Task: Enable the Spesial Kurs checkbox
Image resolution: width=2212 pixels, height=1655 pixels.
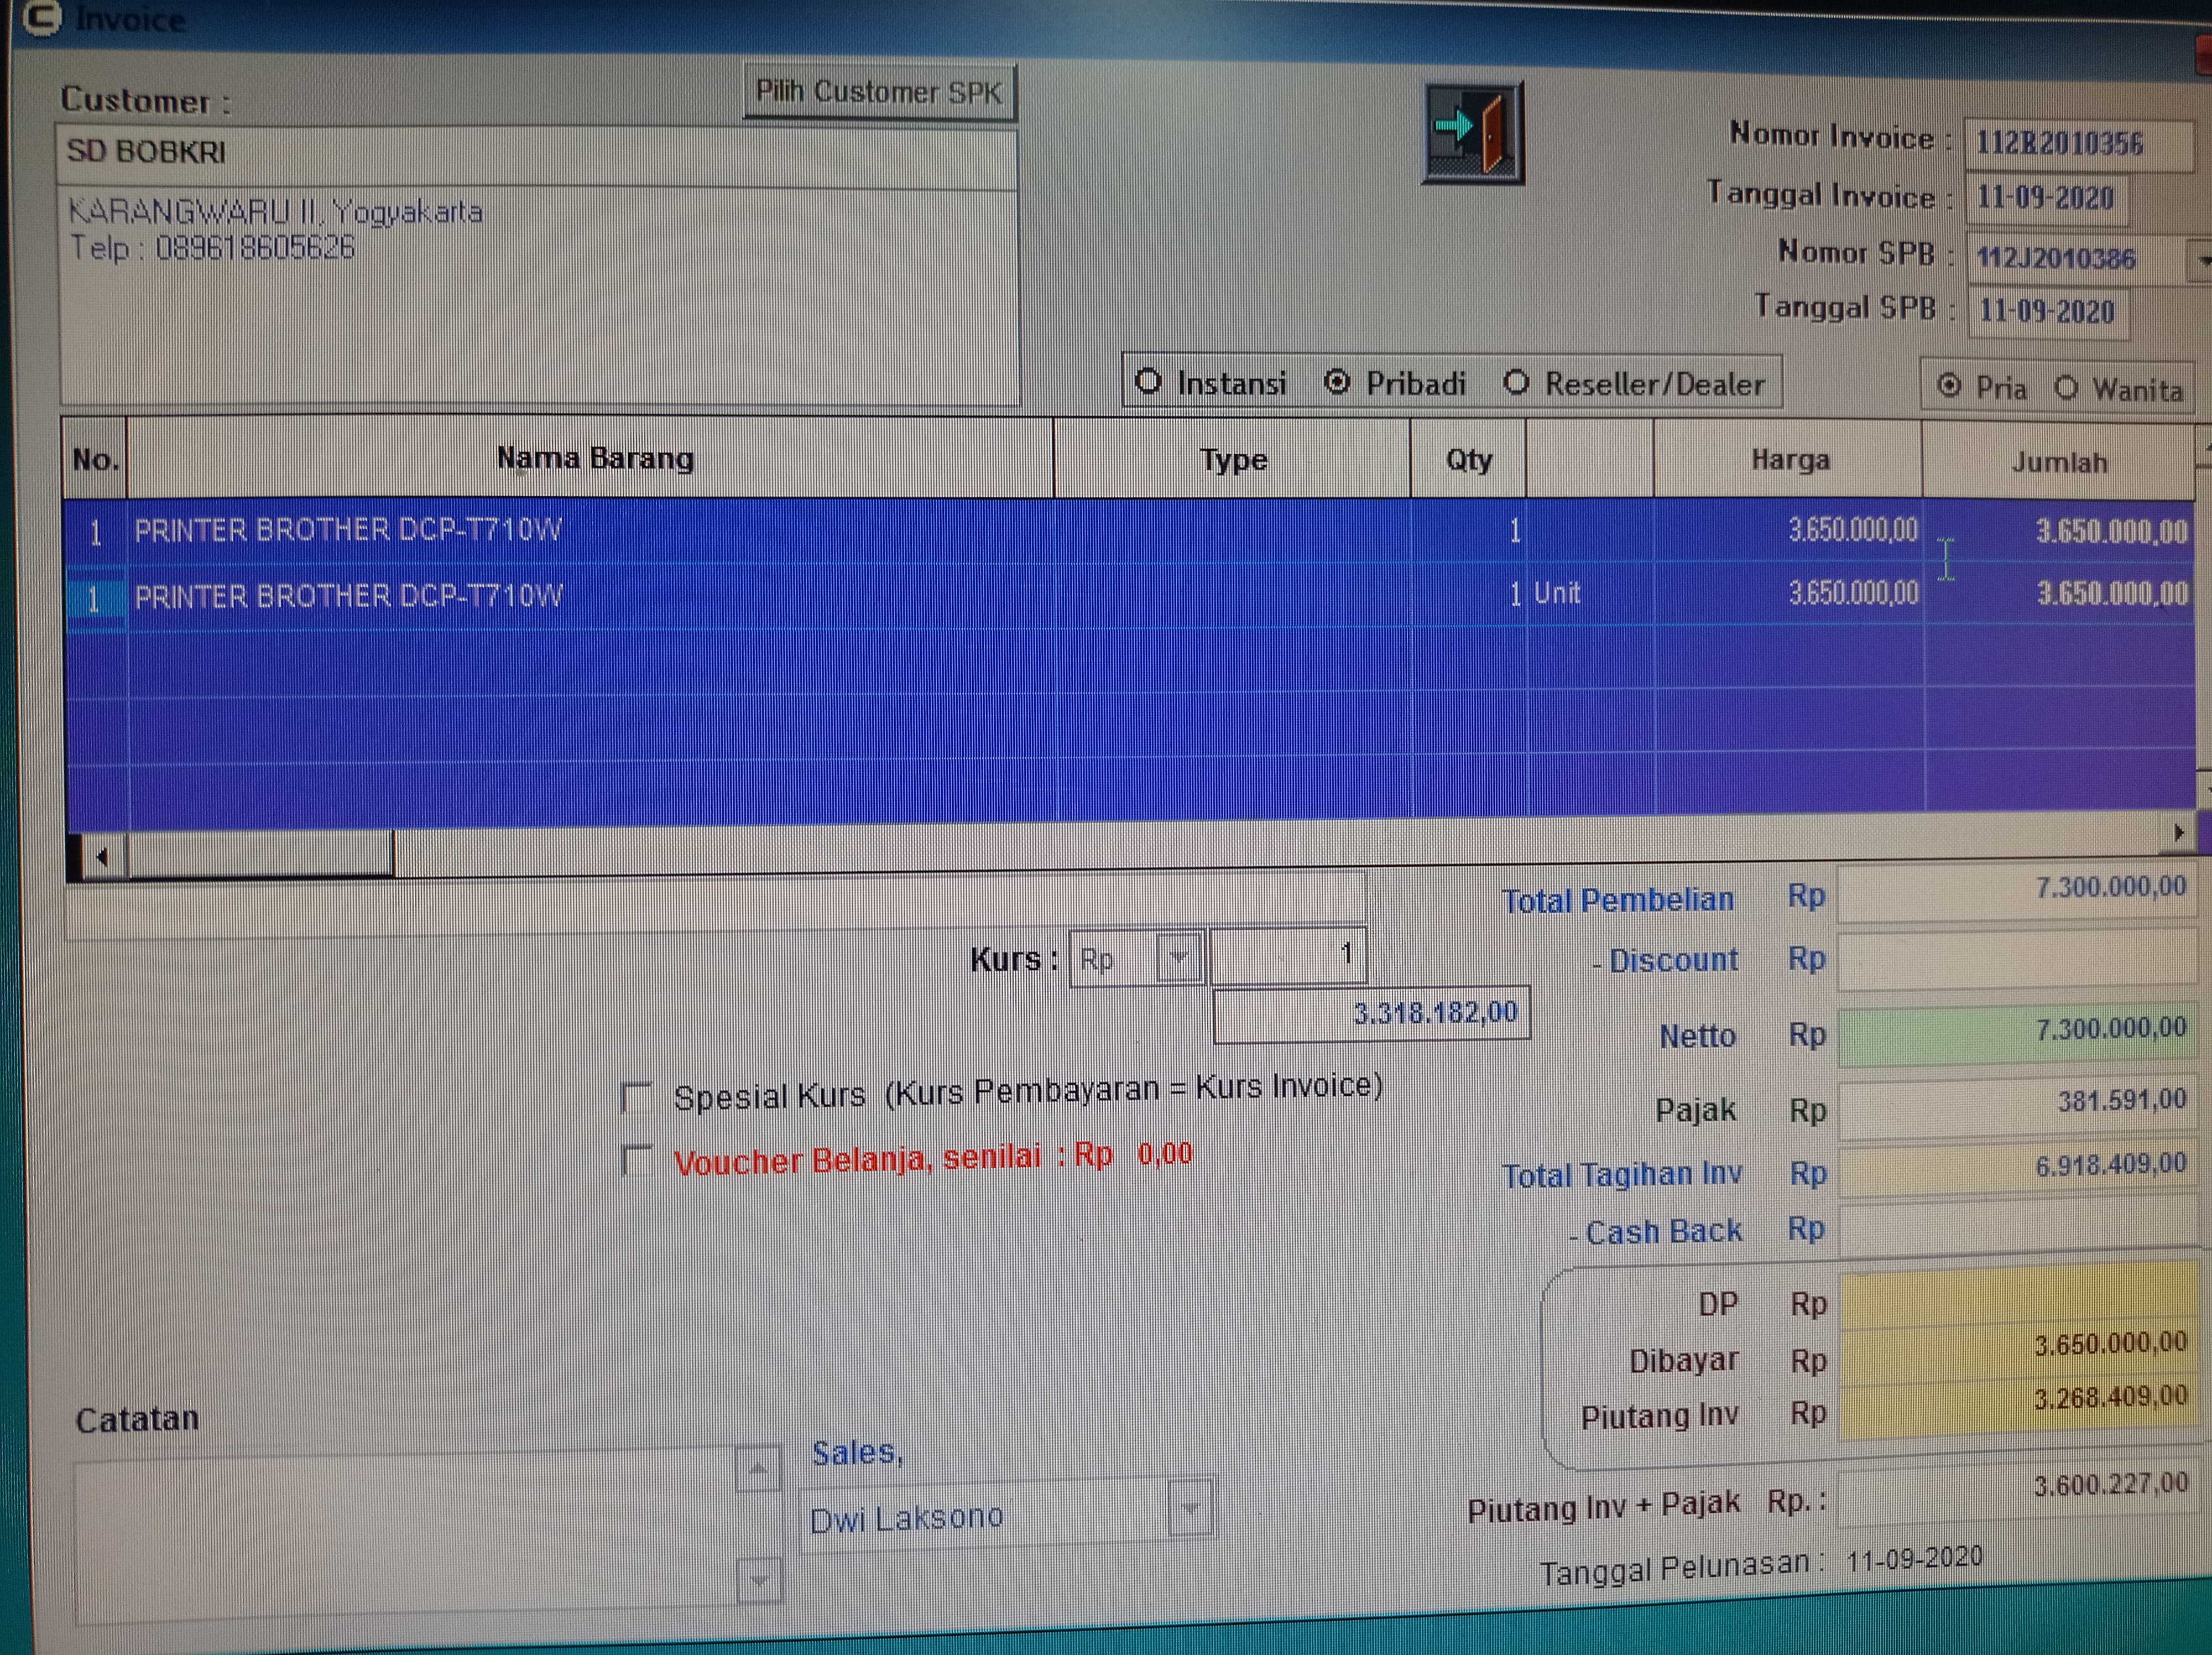Action: [x=636, y=1097]
